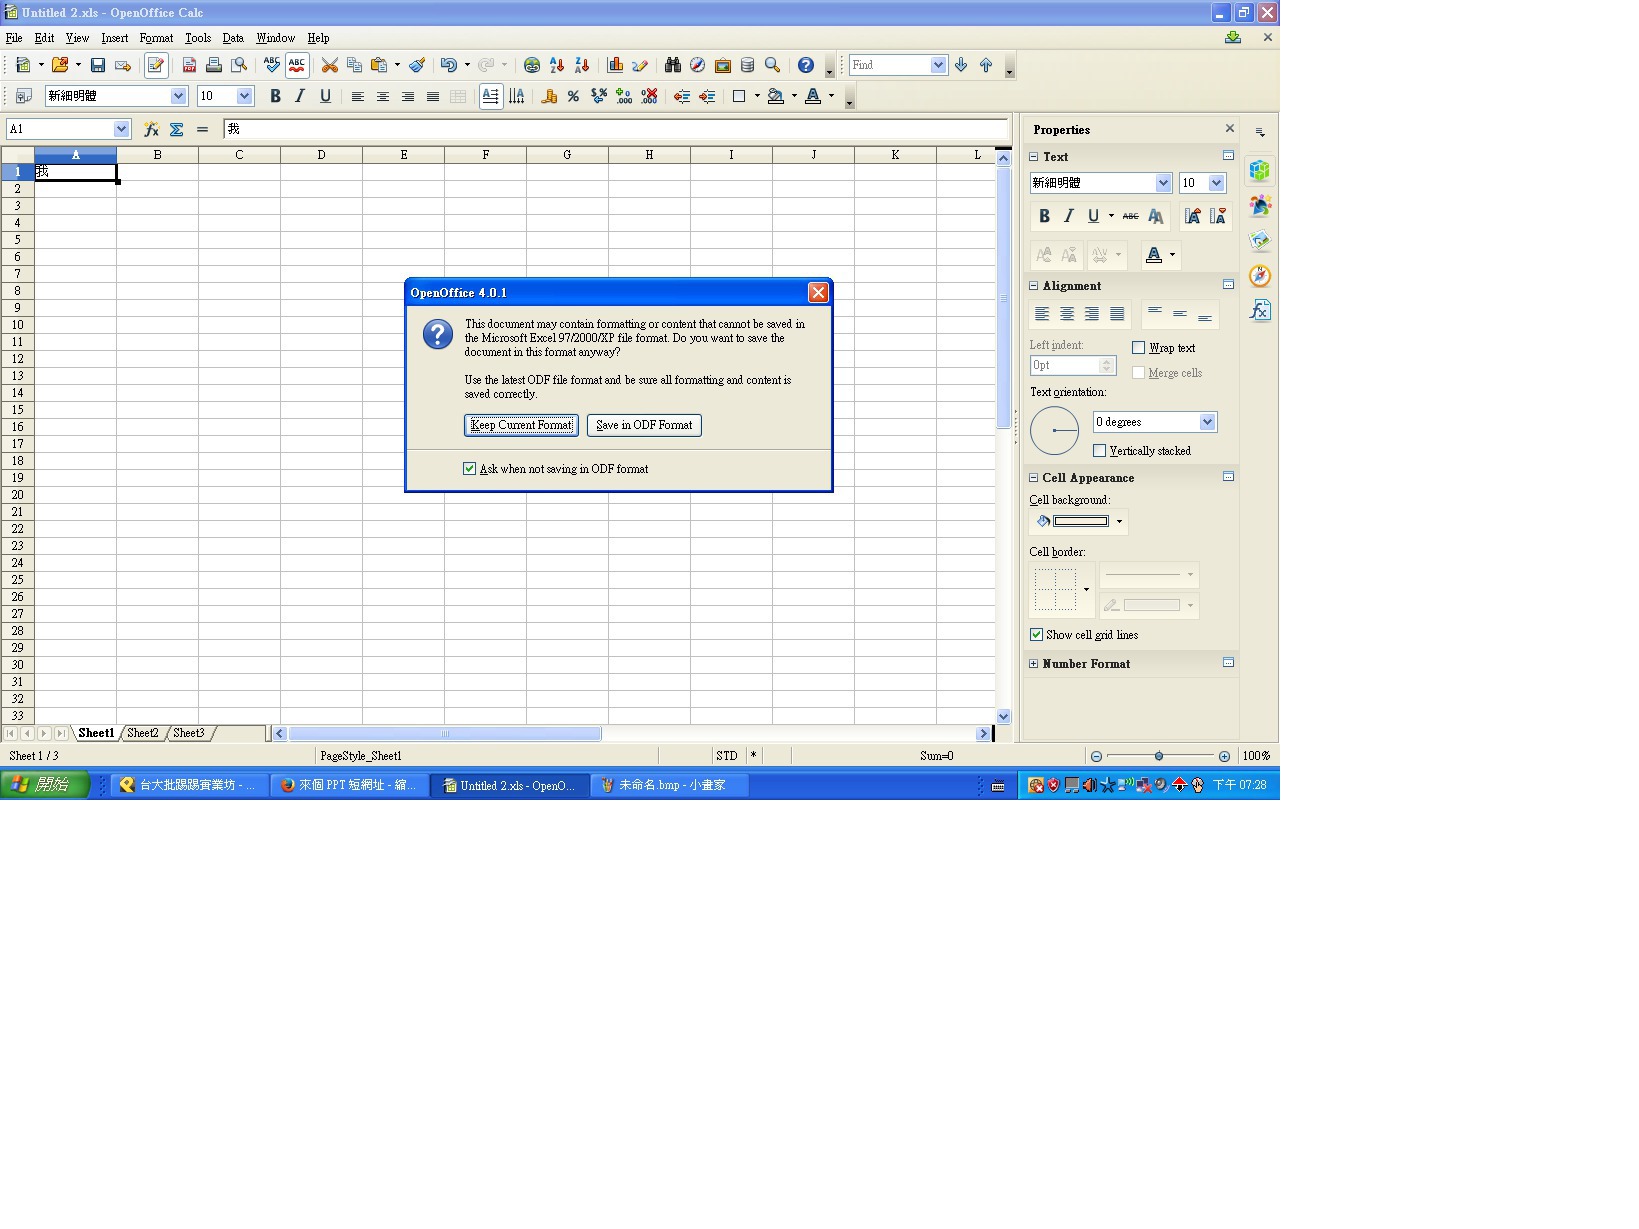Click the formula input line
The width and height of the screenshot is (1639, 1229).
click(x=615, y=129)
